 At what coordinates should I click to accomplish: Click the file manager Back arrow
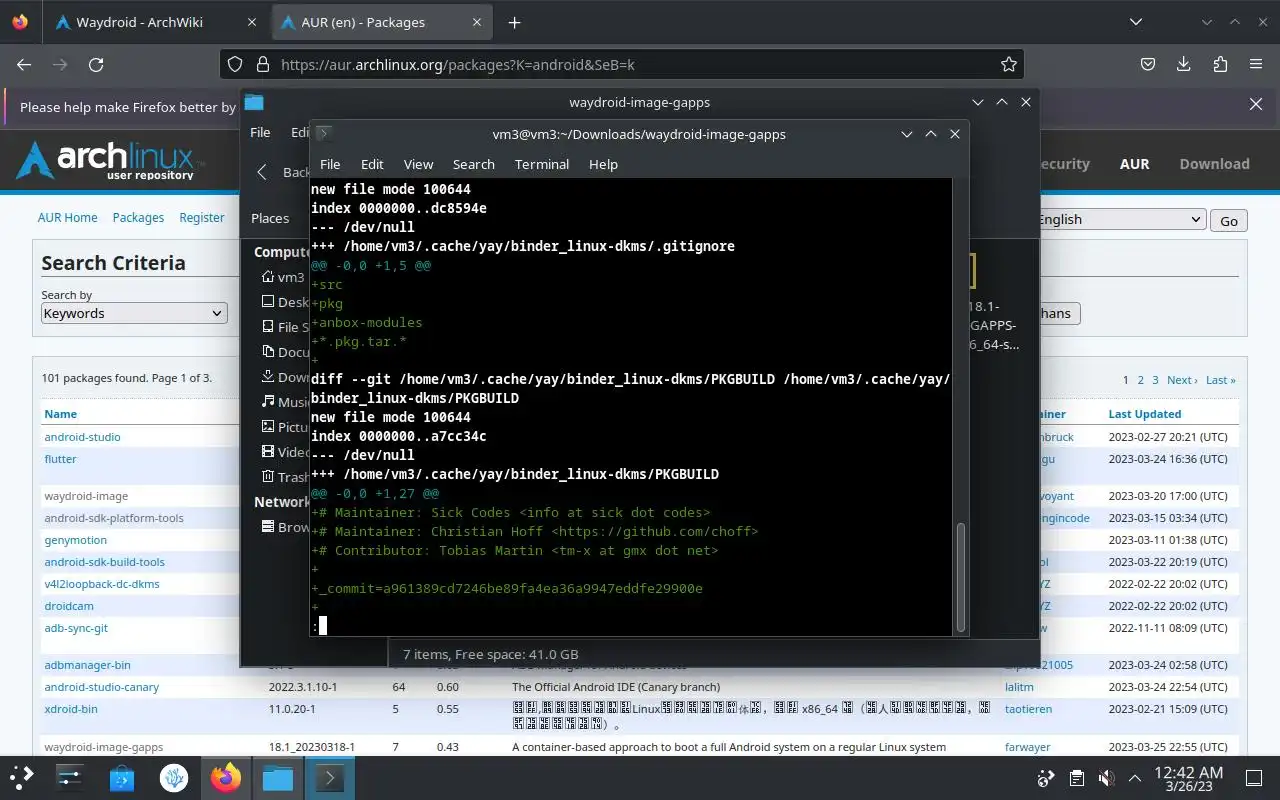(262, 172)
